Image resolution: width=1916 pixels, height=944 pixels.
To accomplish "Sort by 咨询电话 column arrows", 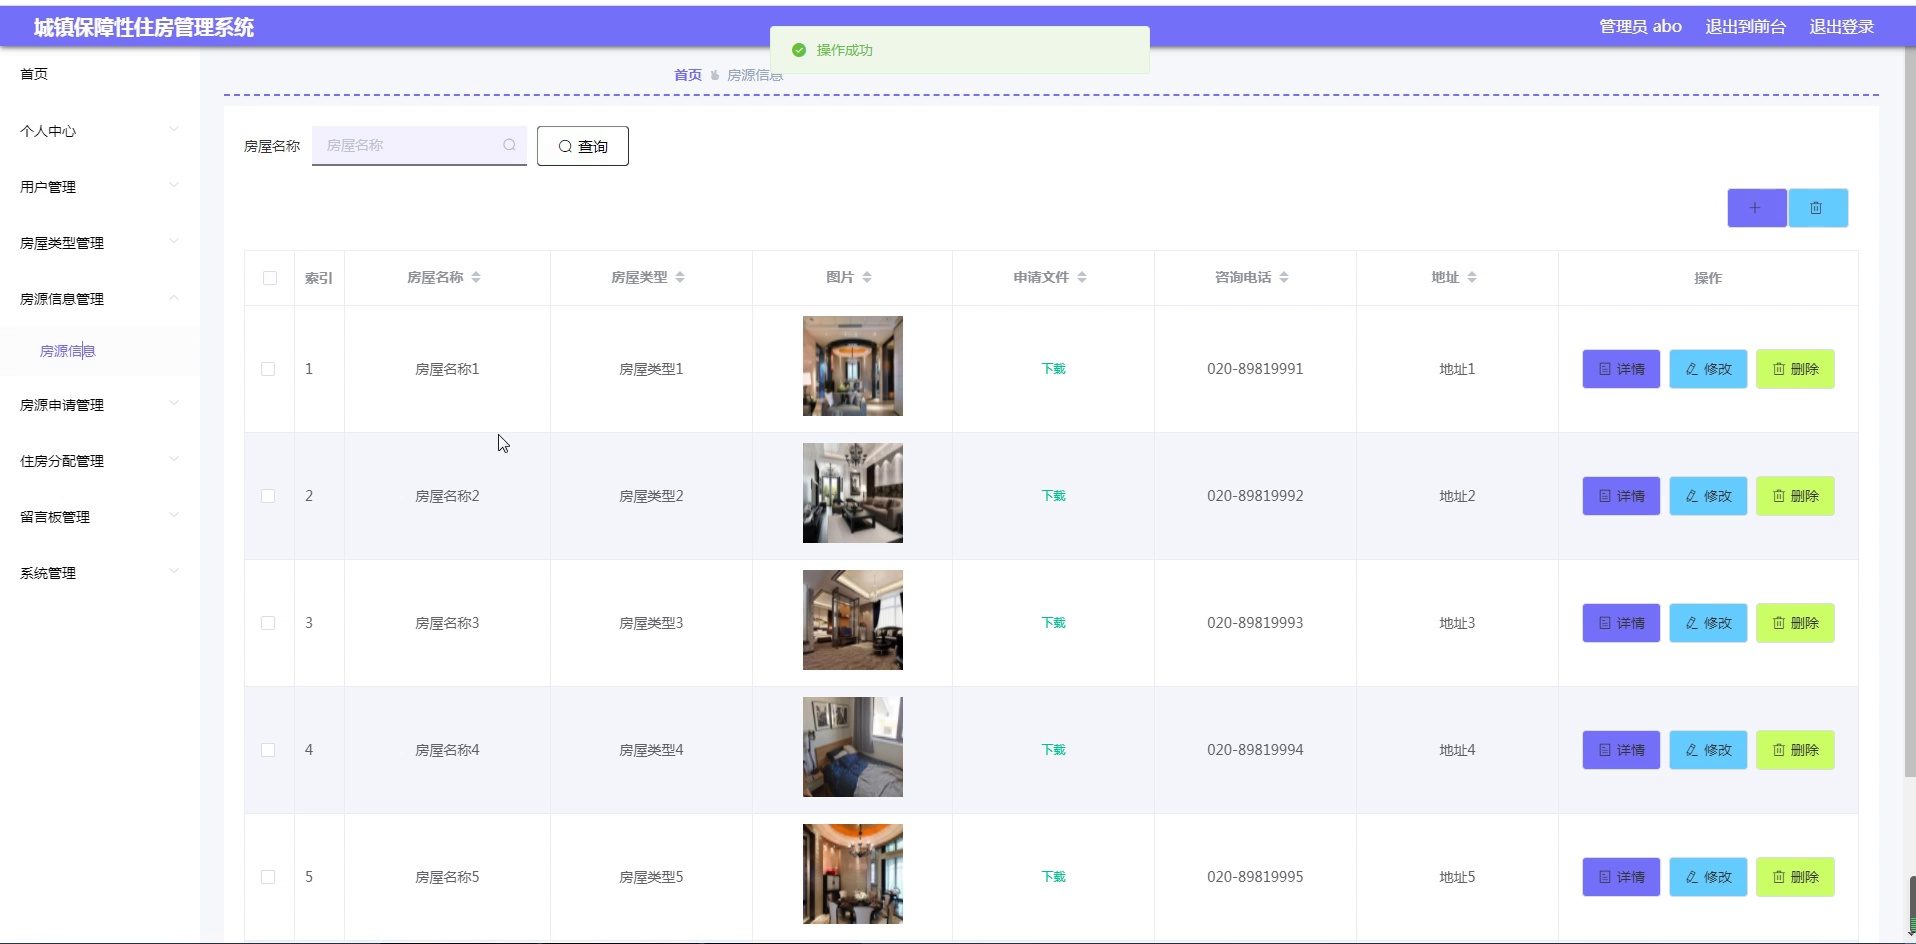I will [1284, 277].
